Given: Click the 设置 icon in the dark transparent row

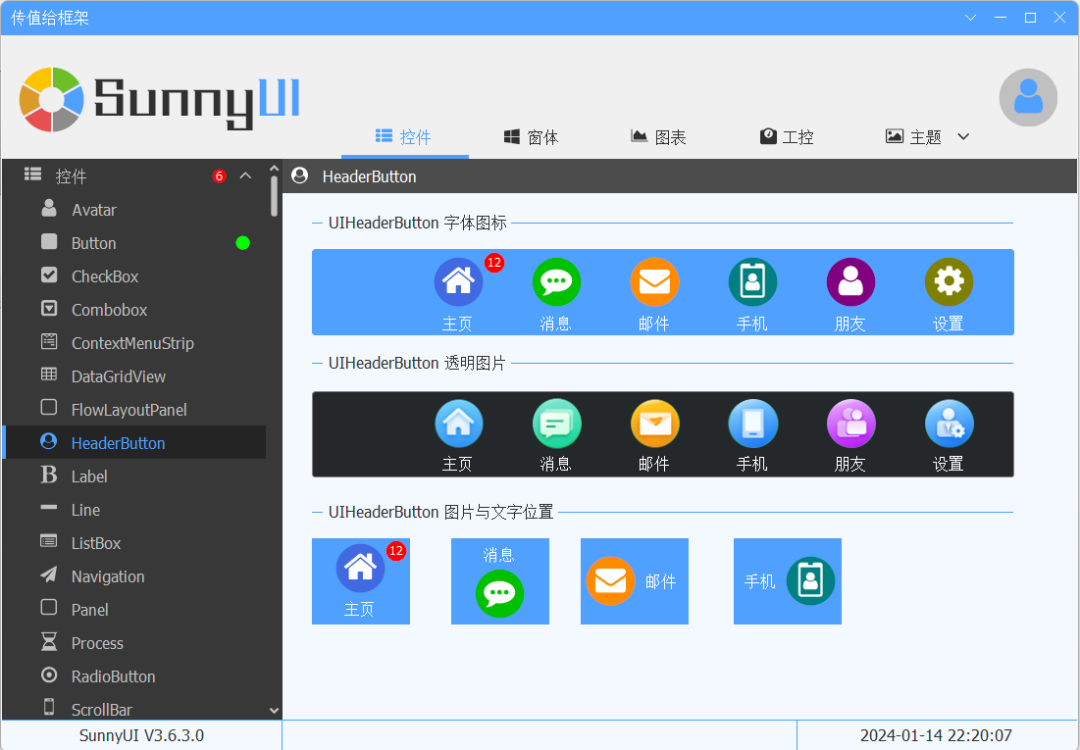Looking at the screenshot, I should pyautogui.click(x=948, y=423).
